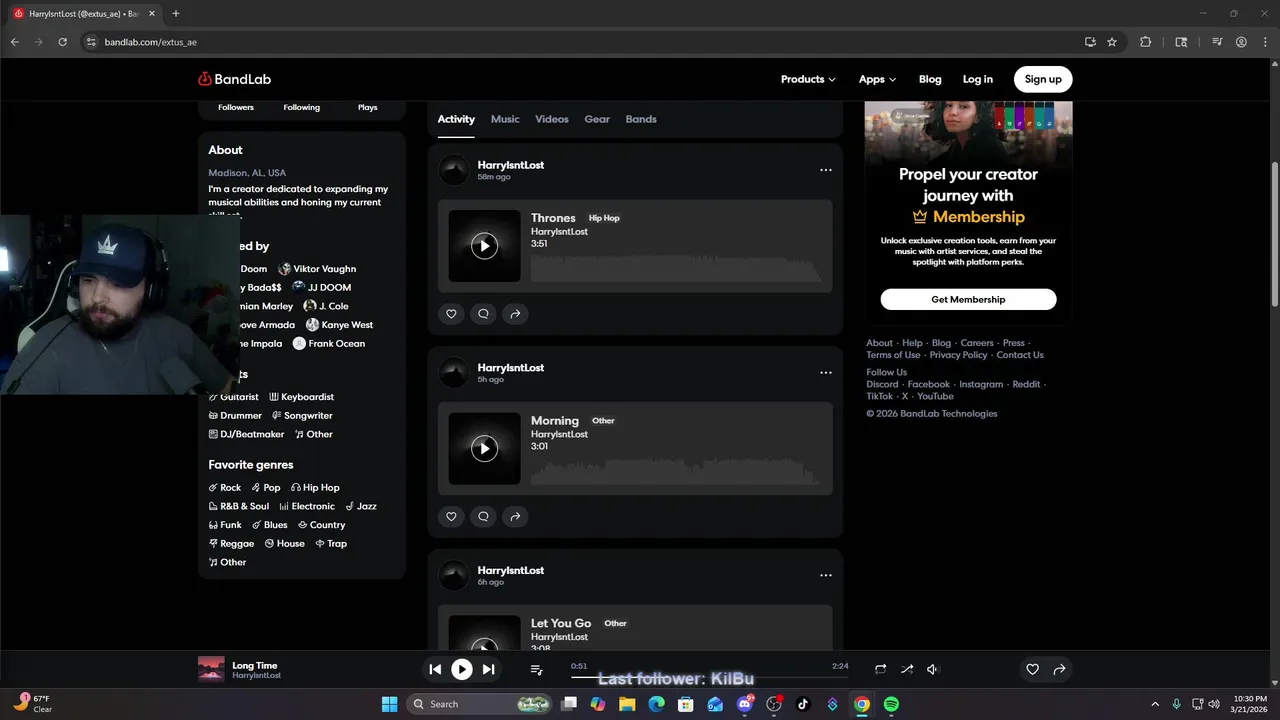Switch to the Music tab
The image size is (1280, 720).
(x=505, y=119)
